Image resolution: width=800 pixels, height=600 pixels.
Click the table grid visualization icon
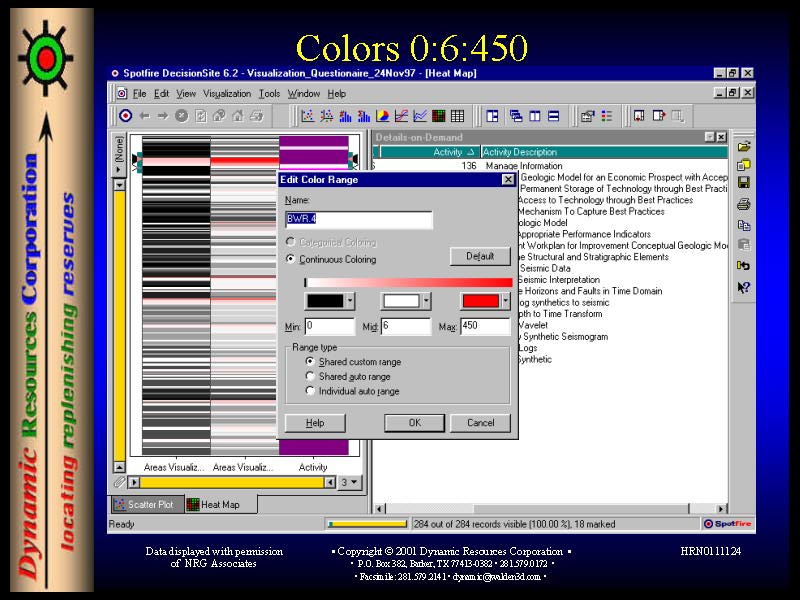457,116
